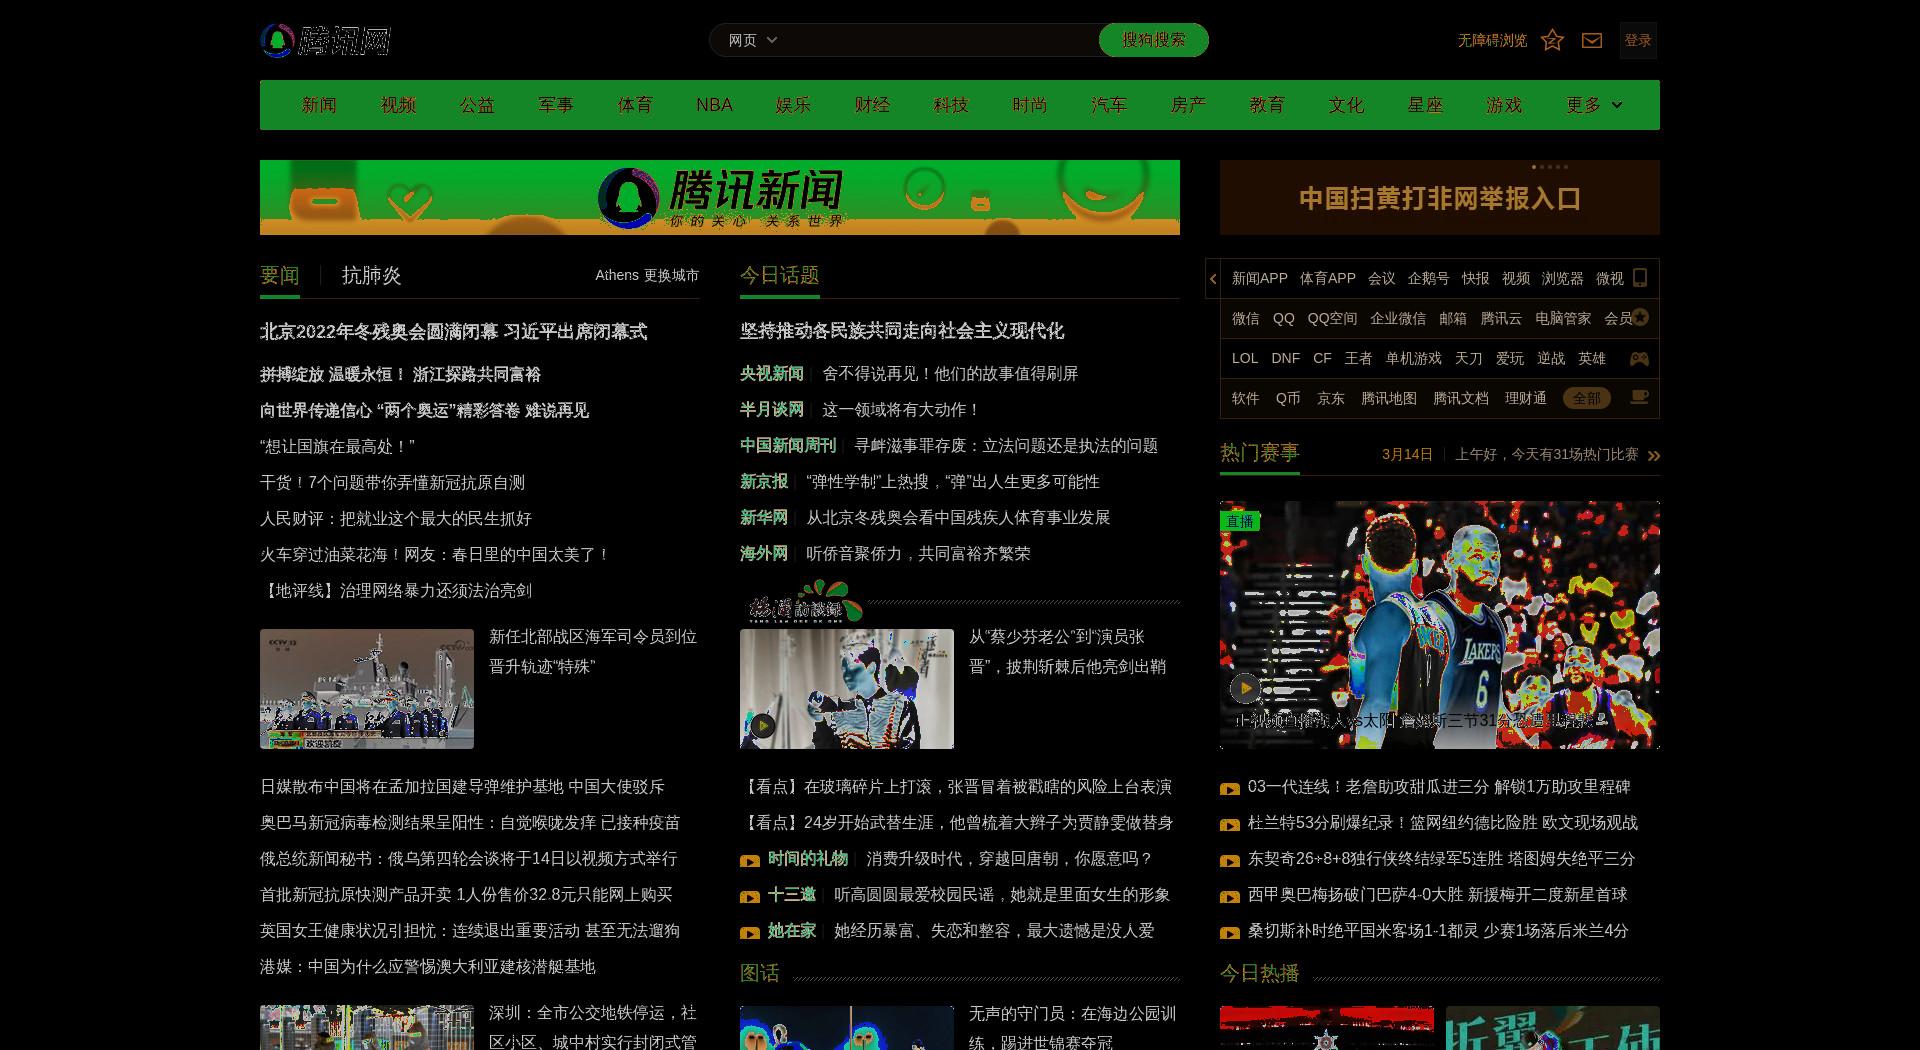1920x1050 pixels.
Task: Open the 热门赛事 section heading
Action: coord(1259,453)
